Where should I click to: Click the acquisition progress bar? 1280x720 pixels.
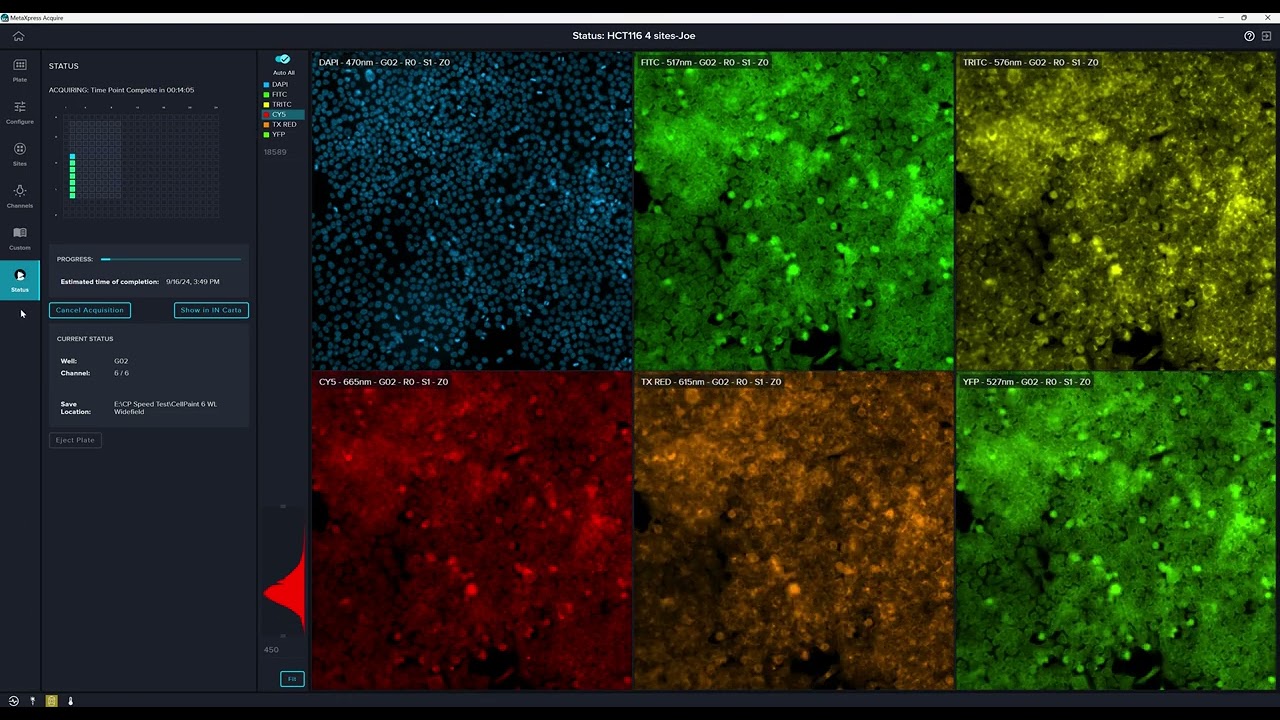[x=171, y=259]
